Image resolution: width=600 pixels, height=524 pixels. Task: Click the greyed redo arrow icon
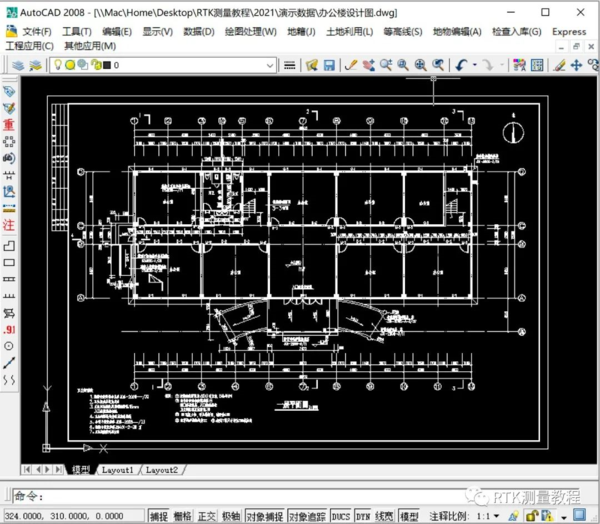coord(488,65)
